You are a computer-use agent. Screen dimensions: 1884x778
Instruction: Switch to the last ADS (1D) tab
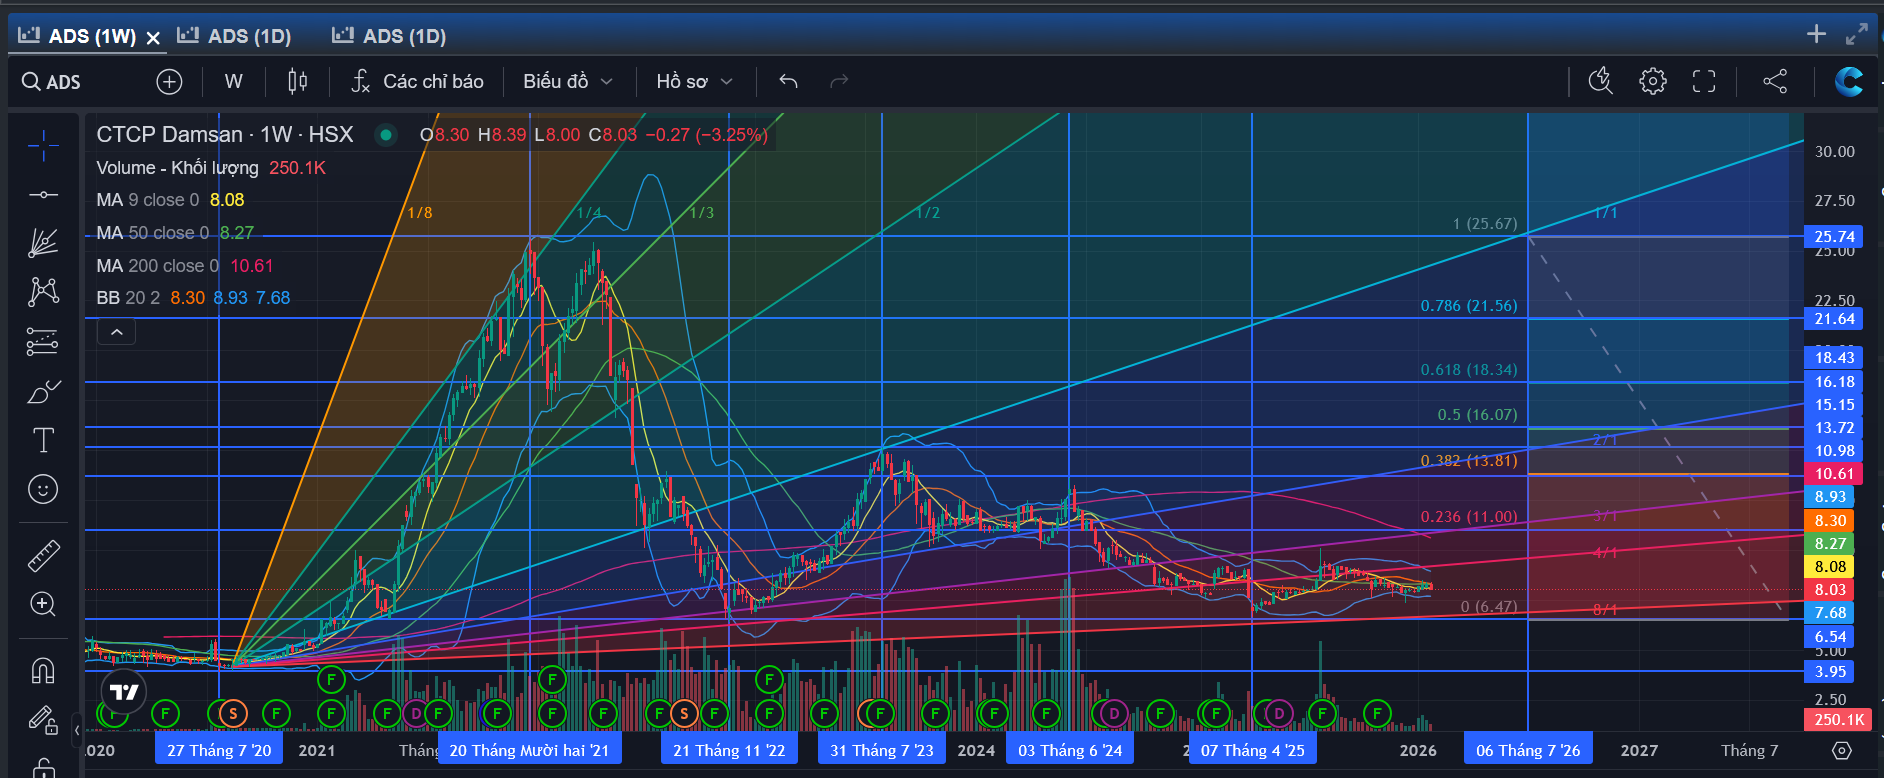pos(389,36)
